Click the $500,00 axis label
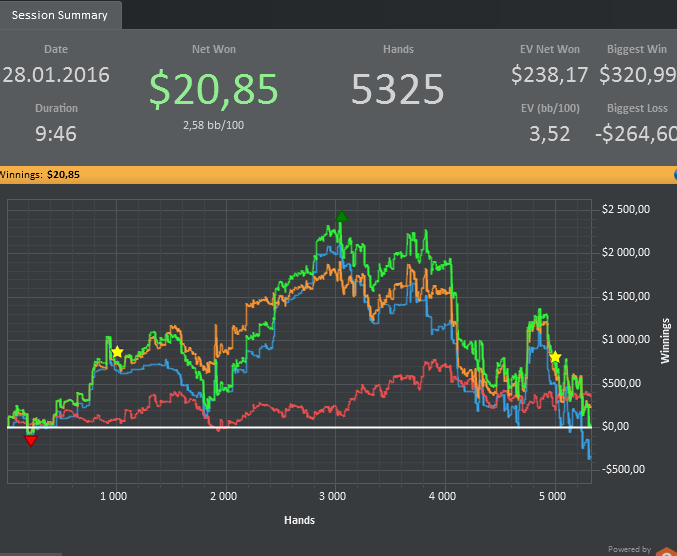This screenshot has height=556, width=677. click(x=621, y=383)
